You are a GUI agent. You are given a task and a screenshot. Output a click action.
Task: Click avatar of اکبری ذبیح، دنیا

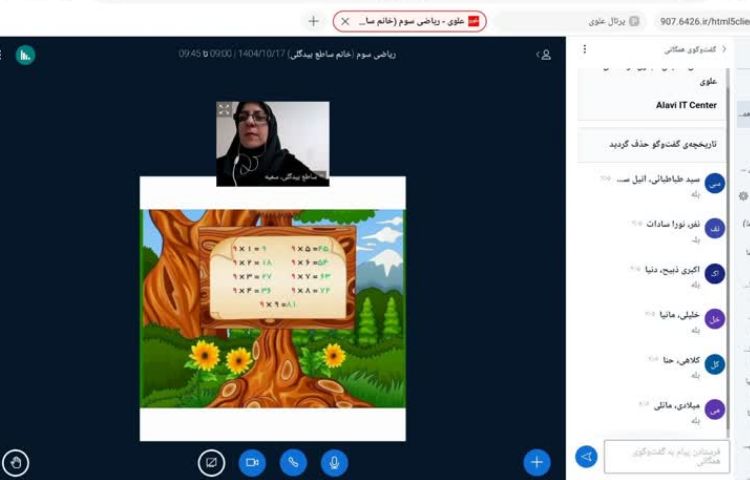(x=715, y=273)
